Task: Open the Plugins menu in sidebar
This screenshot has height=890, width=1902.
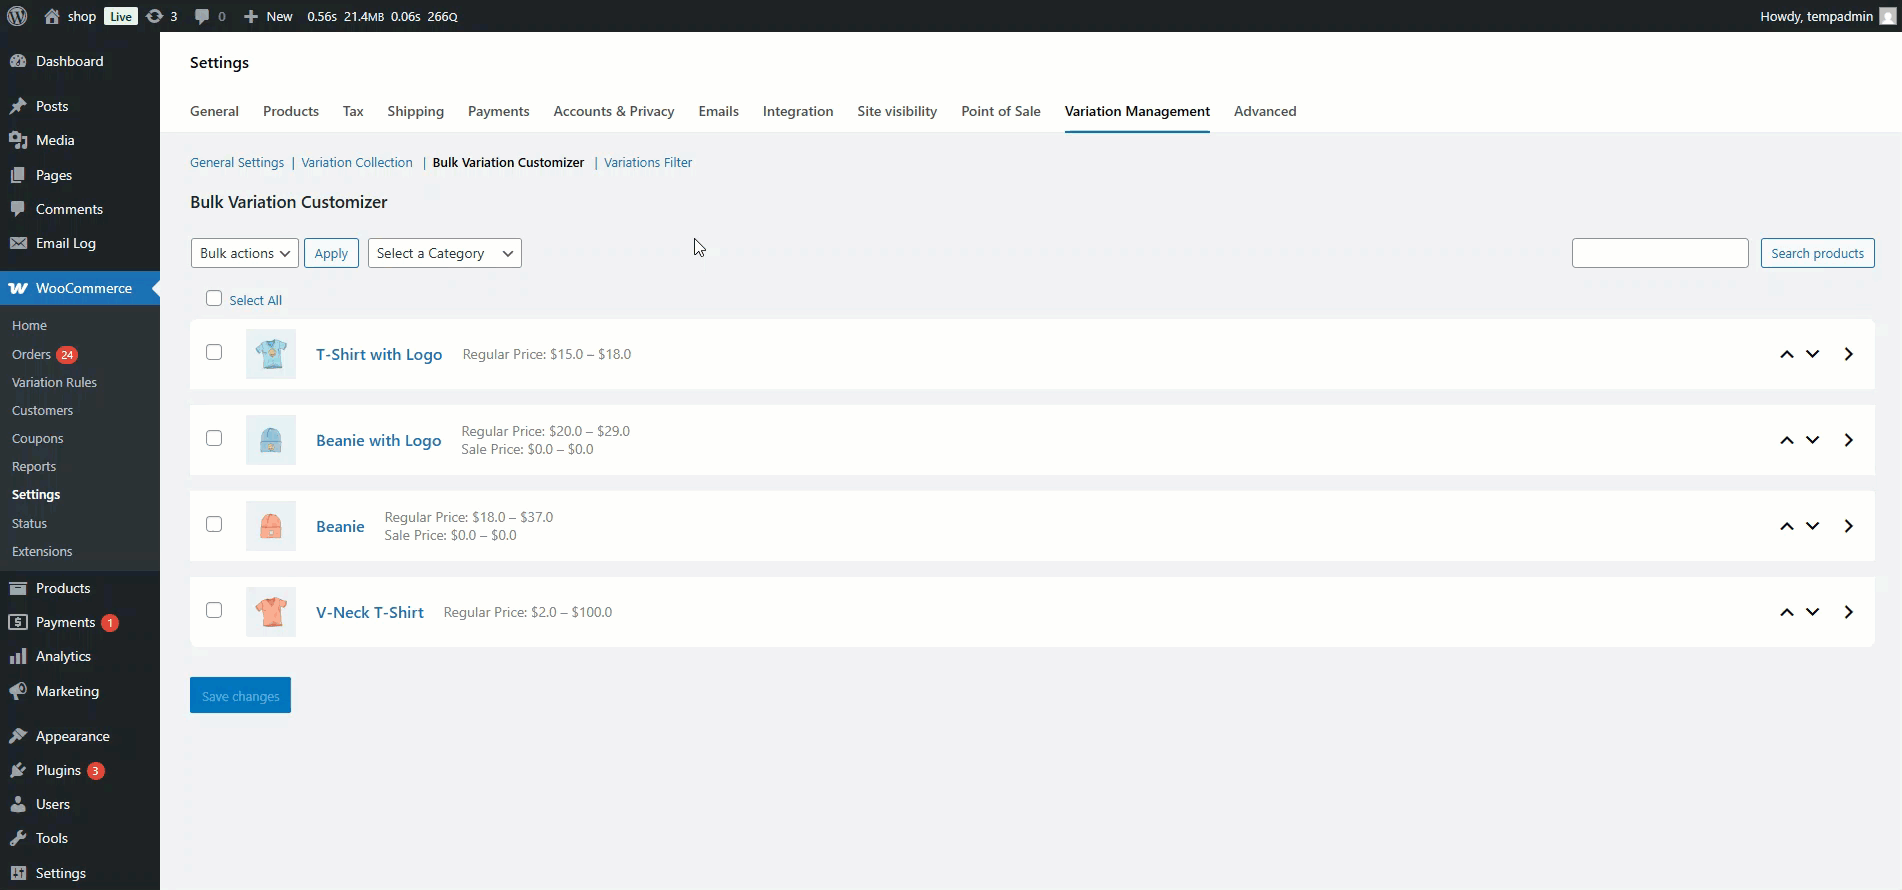Action: point(58,770)
